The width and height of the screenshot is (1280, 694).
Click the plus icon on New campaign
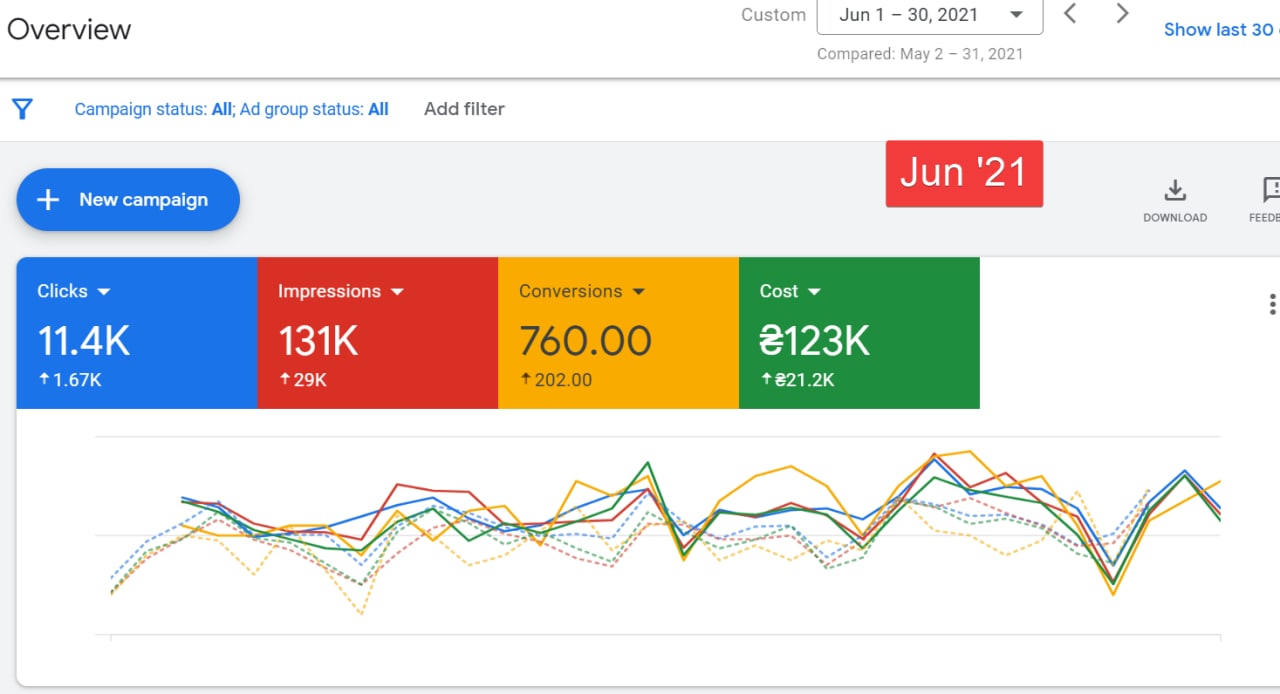tap(47, 199)
